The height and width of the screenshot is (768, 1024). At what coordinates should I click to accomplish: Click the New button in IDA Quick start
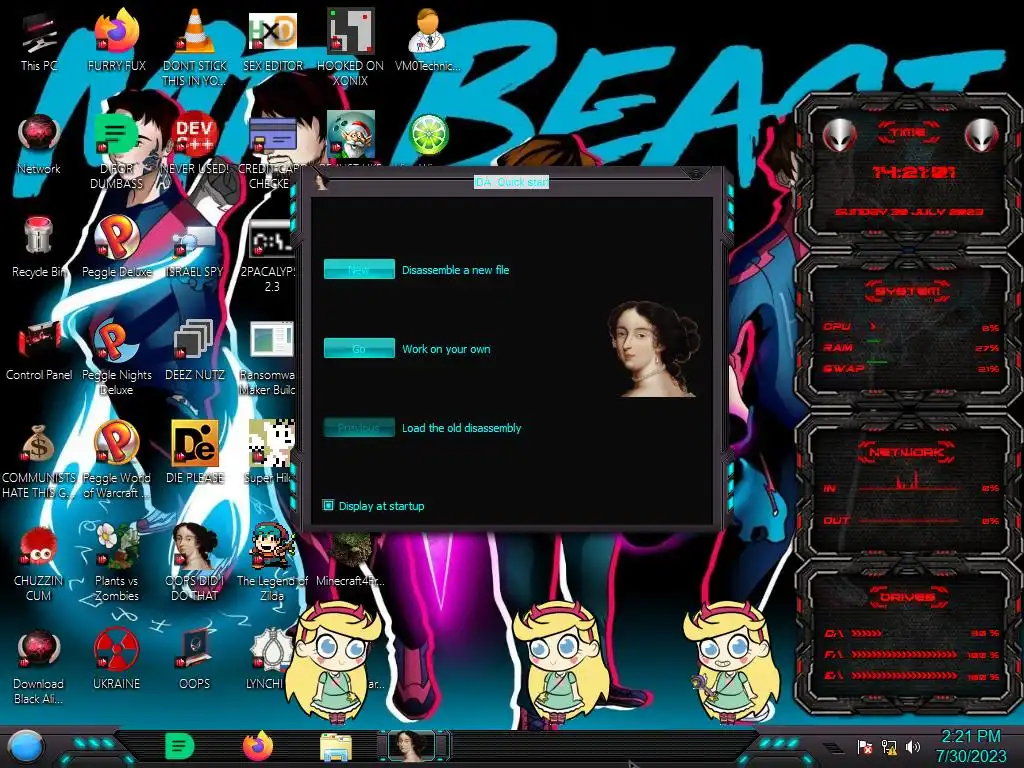click(359, 269)
